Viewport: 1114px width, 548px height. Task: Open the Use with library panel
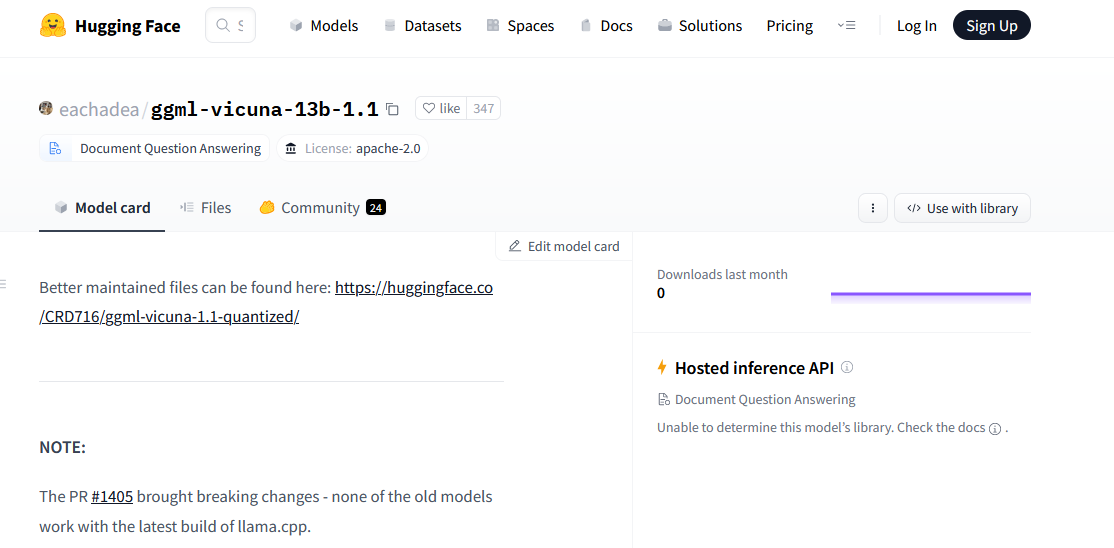[x=962, y=208]
